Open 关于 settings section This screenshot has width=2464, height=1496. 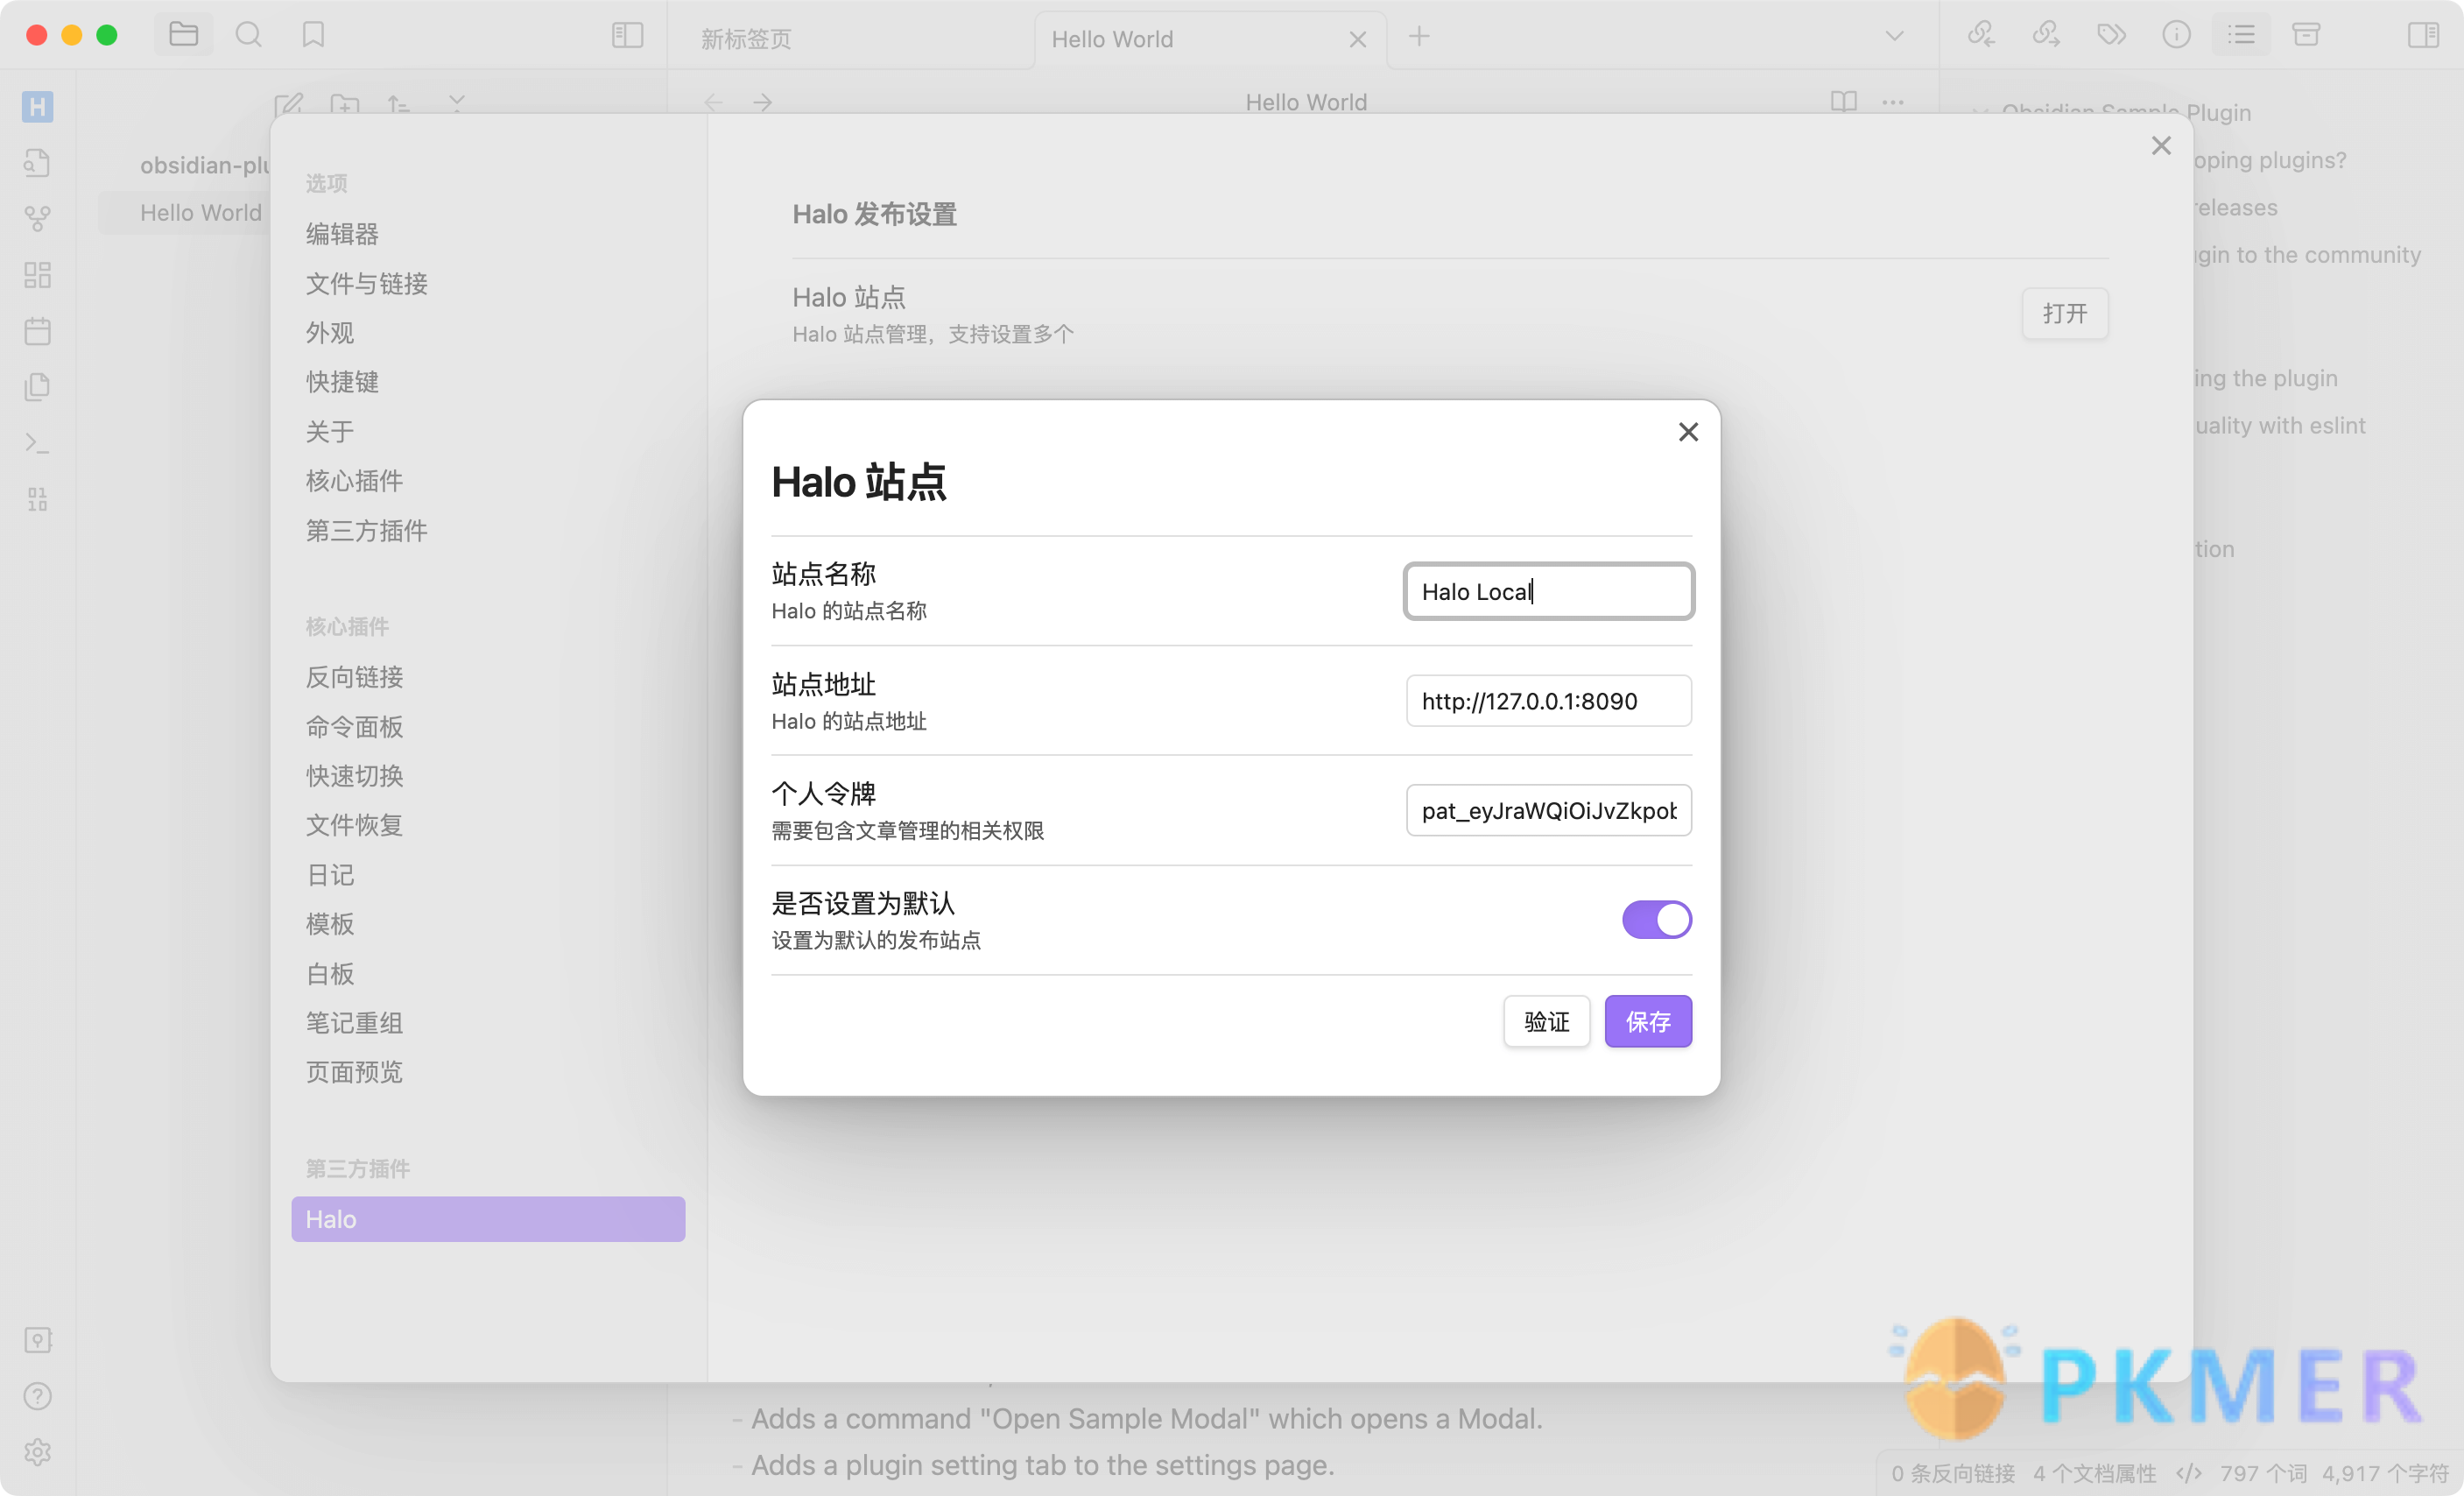click(329, 432)
